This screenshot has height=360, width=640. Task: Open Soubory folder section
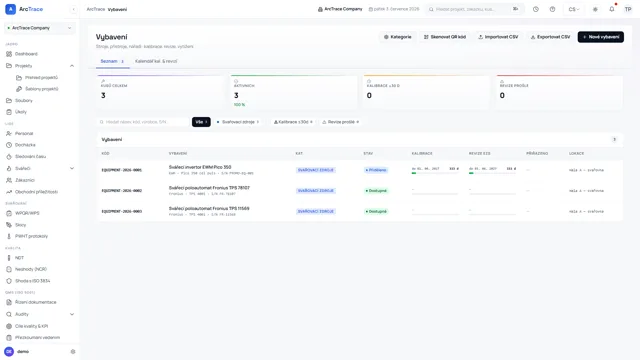tap(24, 100)
